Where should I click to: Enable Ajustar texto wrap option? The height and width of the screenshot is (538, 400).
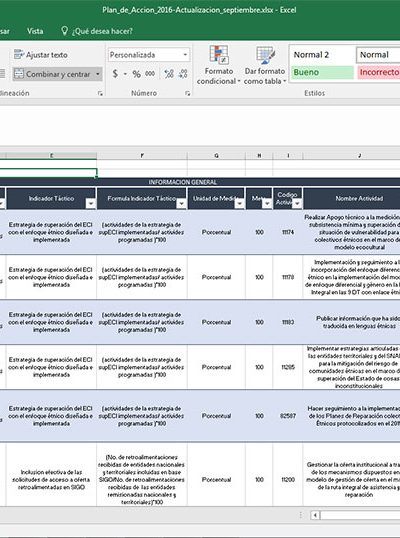click(x=40, y=55)
